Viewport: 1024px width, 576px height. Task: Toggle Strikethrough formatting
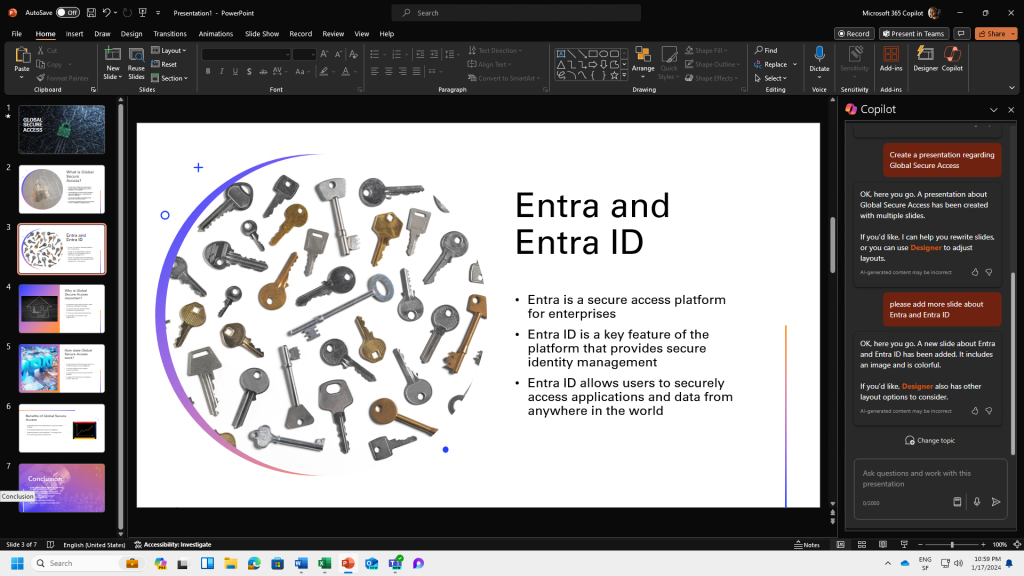point(263,71)
